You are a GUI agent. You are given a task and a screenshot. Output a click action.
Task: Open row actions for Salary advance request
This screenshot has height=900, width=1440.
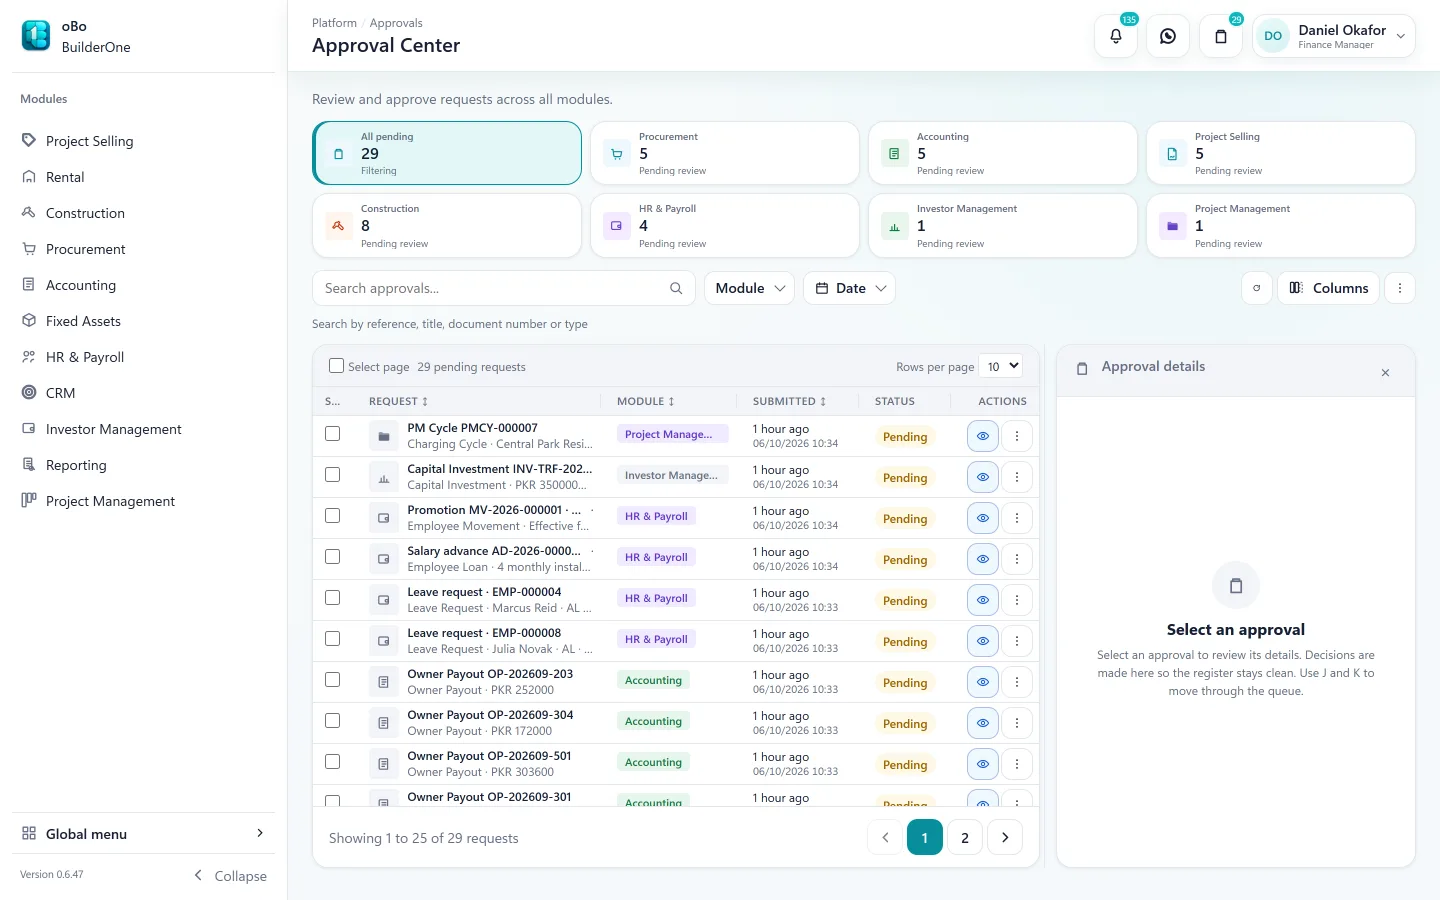tap(1017, 559)
